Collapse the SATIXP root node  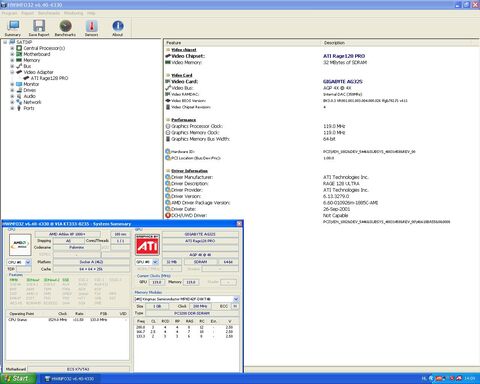pyautogui.click(x=5, y=42)
